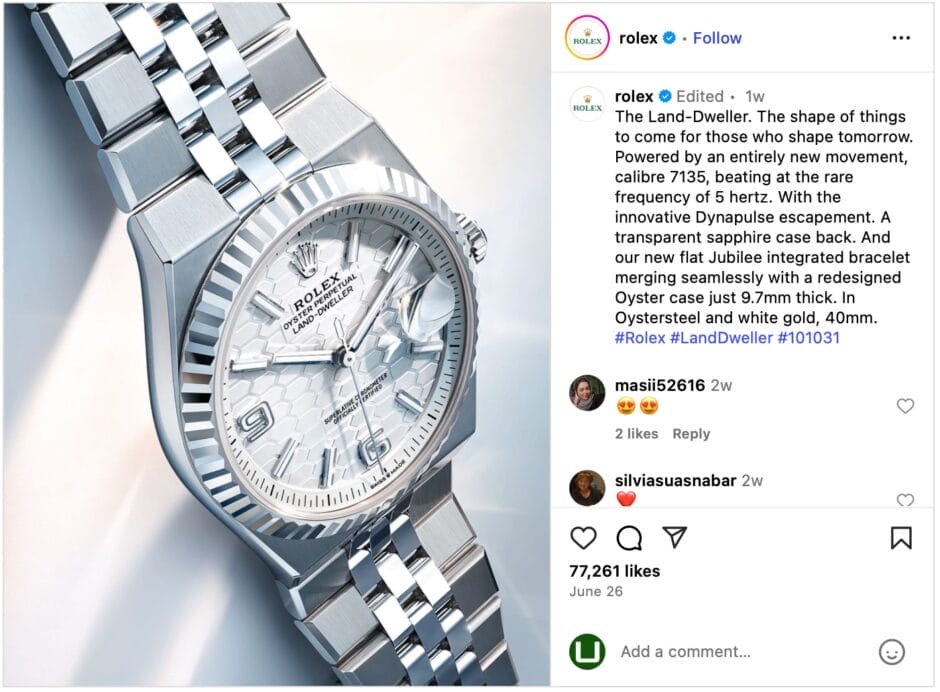Screen dimensions: 940x692
Task: Save the post with the bookmark icon
Action: pos(901,538)
